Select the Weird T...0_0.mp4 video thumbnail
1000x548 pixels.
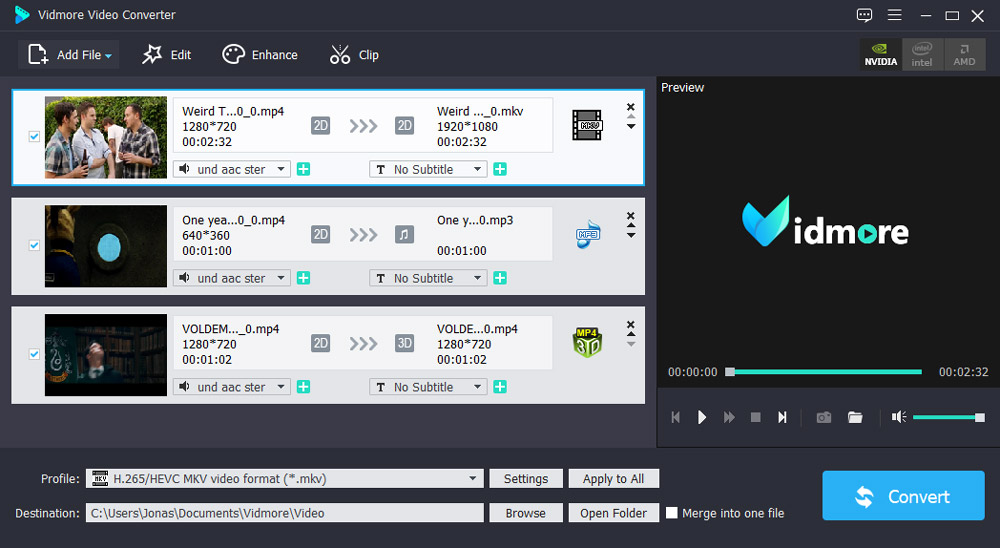106,137
